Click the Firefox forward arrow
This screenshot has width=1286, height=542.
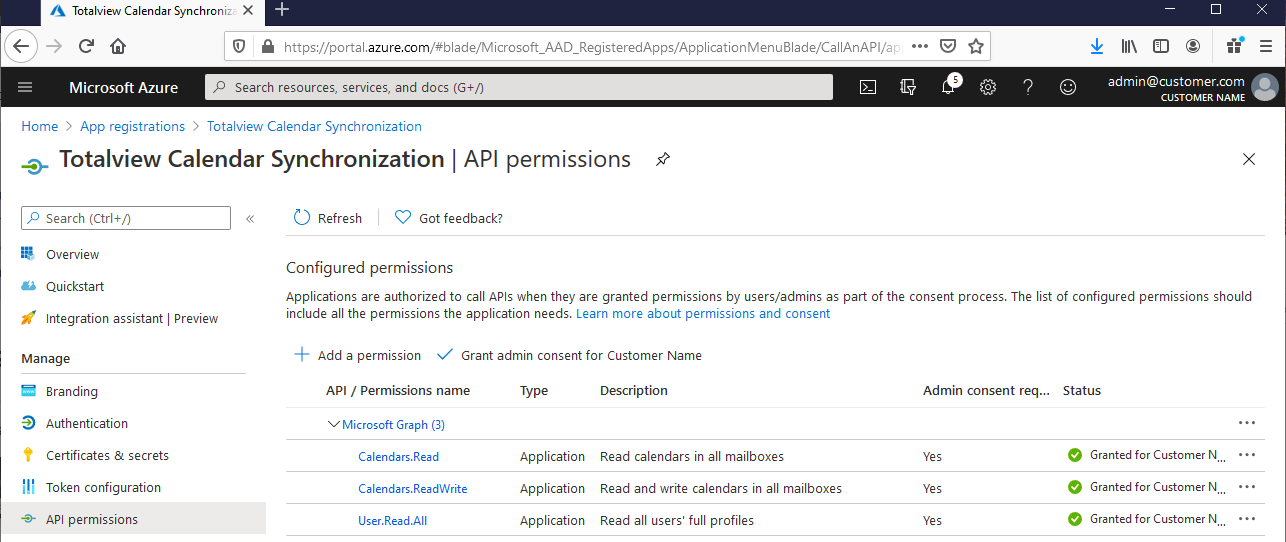coord(54,46)
